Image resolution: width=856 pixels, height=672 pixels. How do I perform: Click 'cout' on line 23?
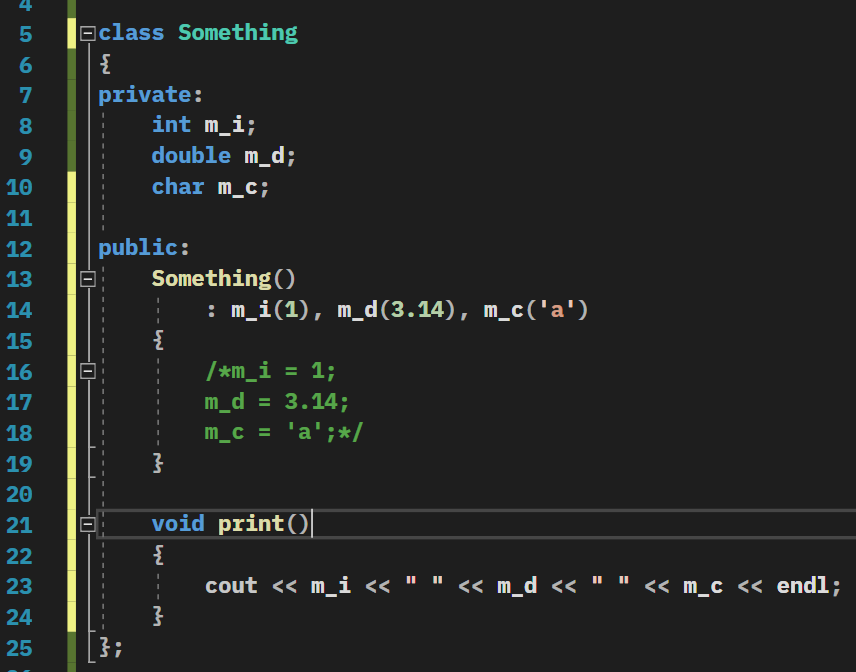pyautogui.click(x=231, y=586)
